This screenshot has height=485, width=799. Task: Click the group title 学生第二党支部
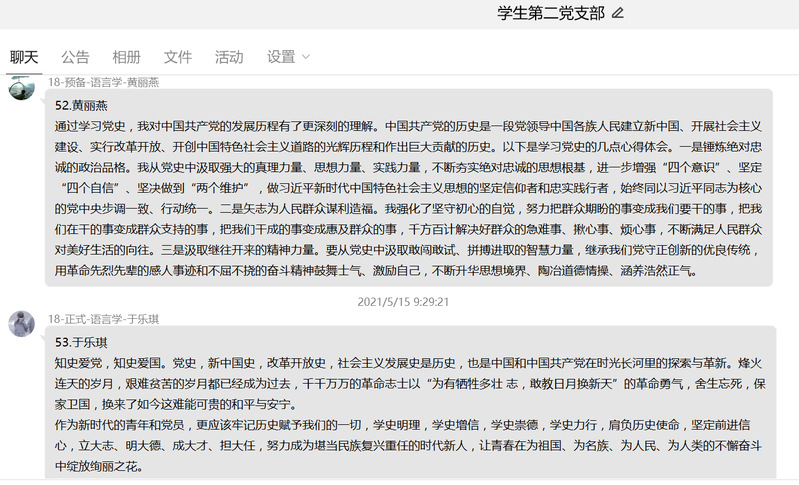pos(550,13)
